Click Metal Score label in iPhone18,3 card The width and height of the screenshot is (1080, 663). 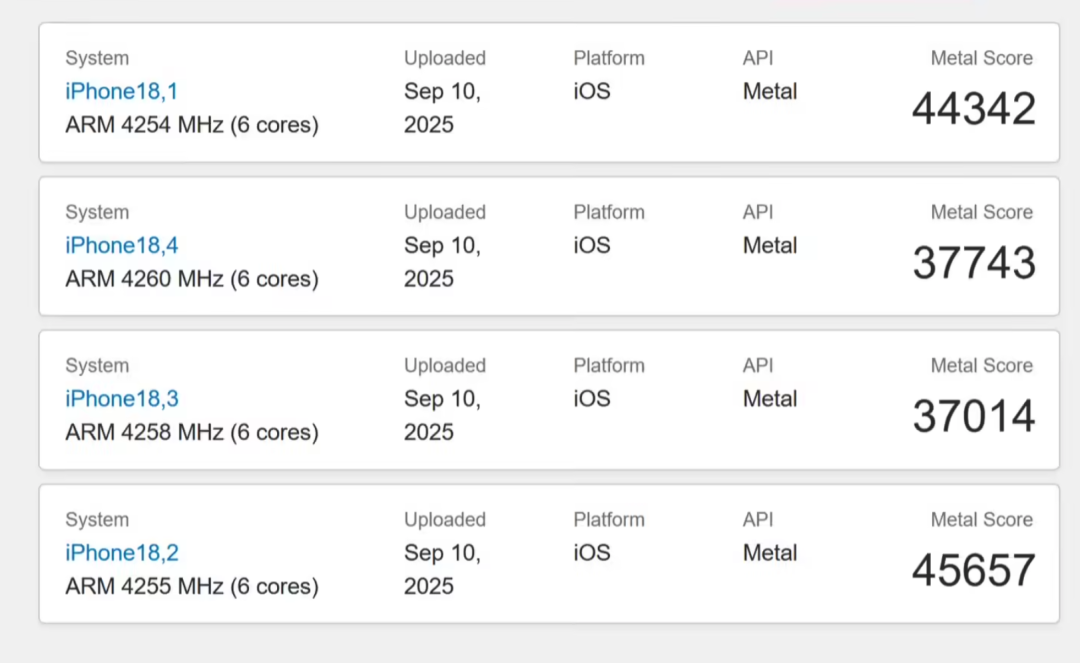pyautogui.click(x=982, y=366)
